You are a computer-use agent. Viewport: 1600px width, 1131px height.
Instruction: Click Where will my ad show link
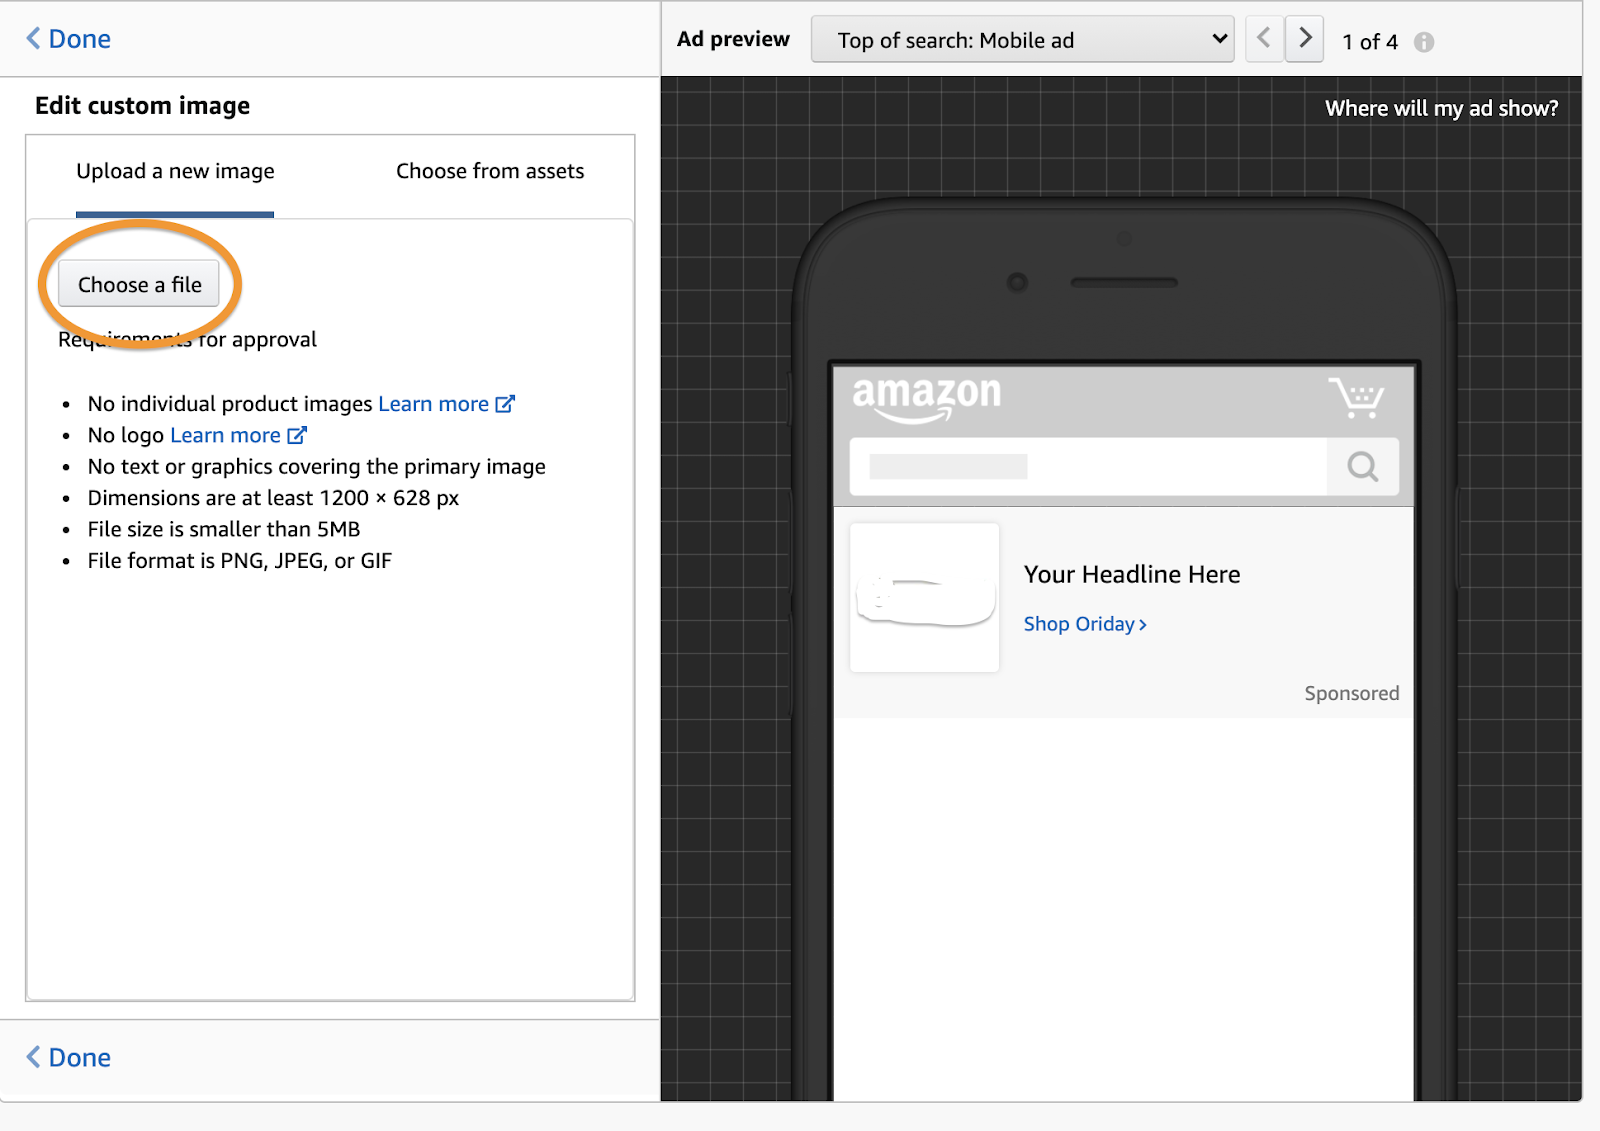click(1441, 108)
